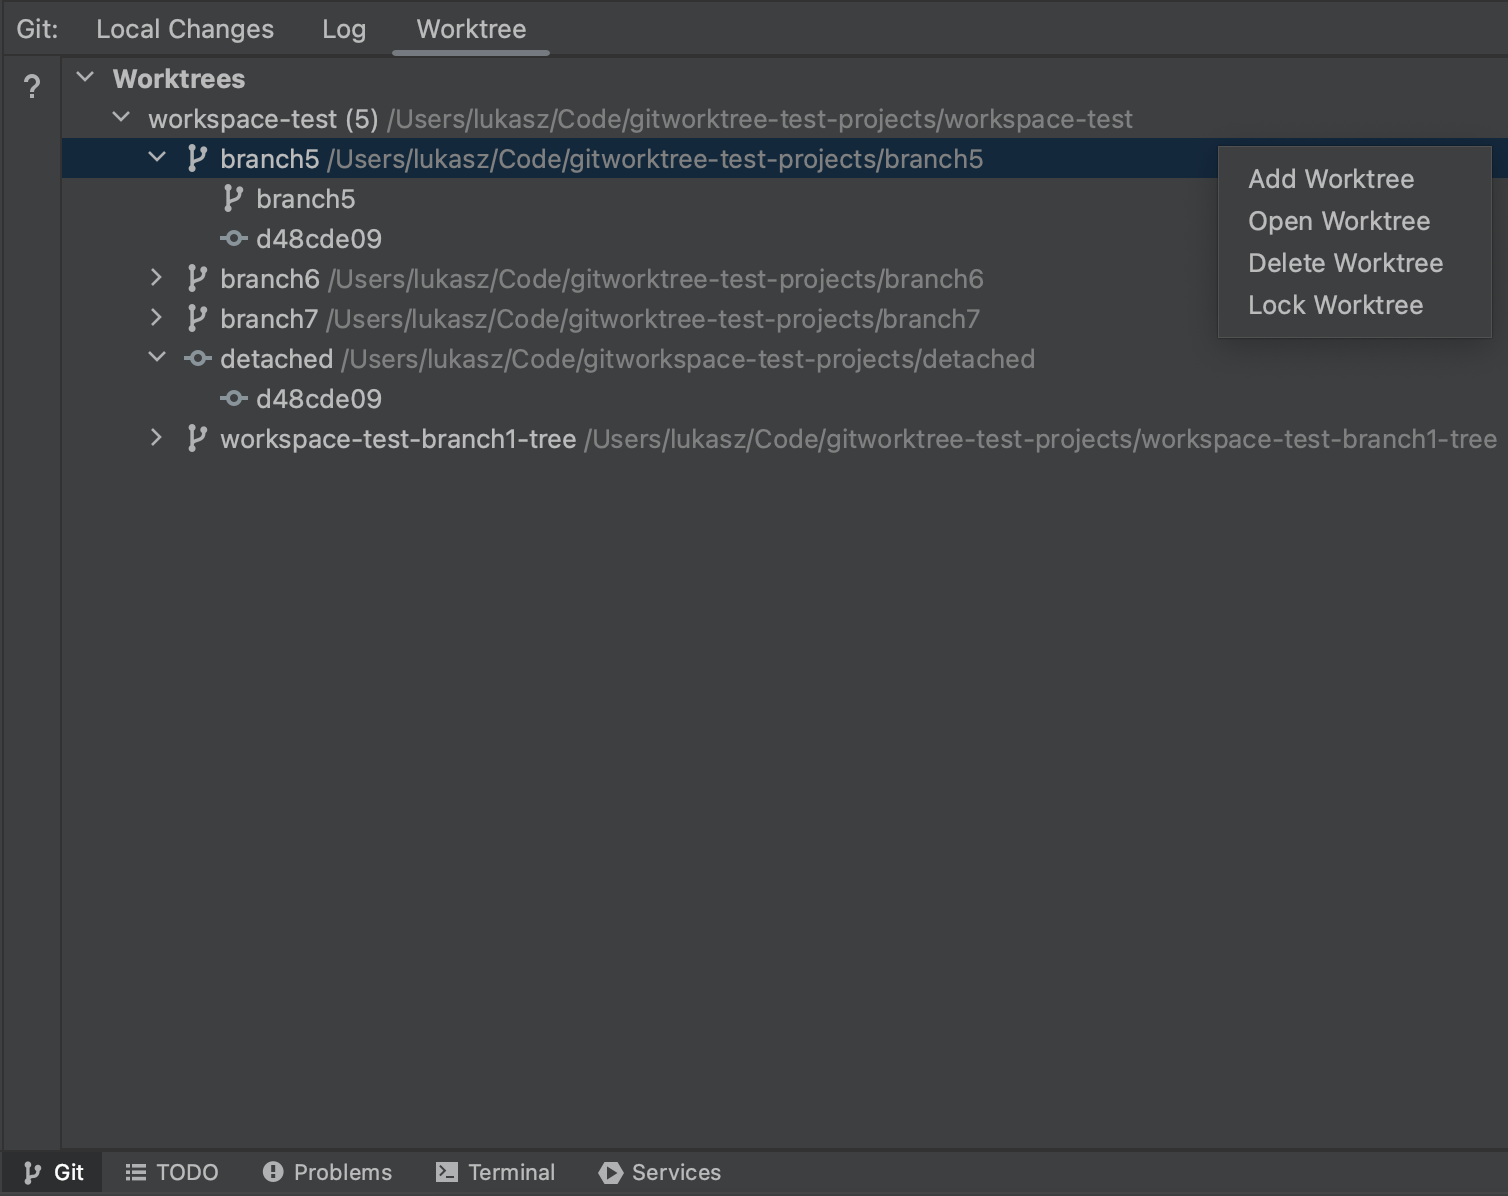Select the commit icon beside d48cde09 under branch5

[234, 238]
